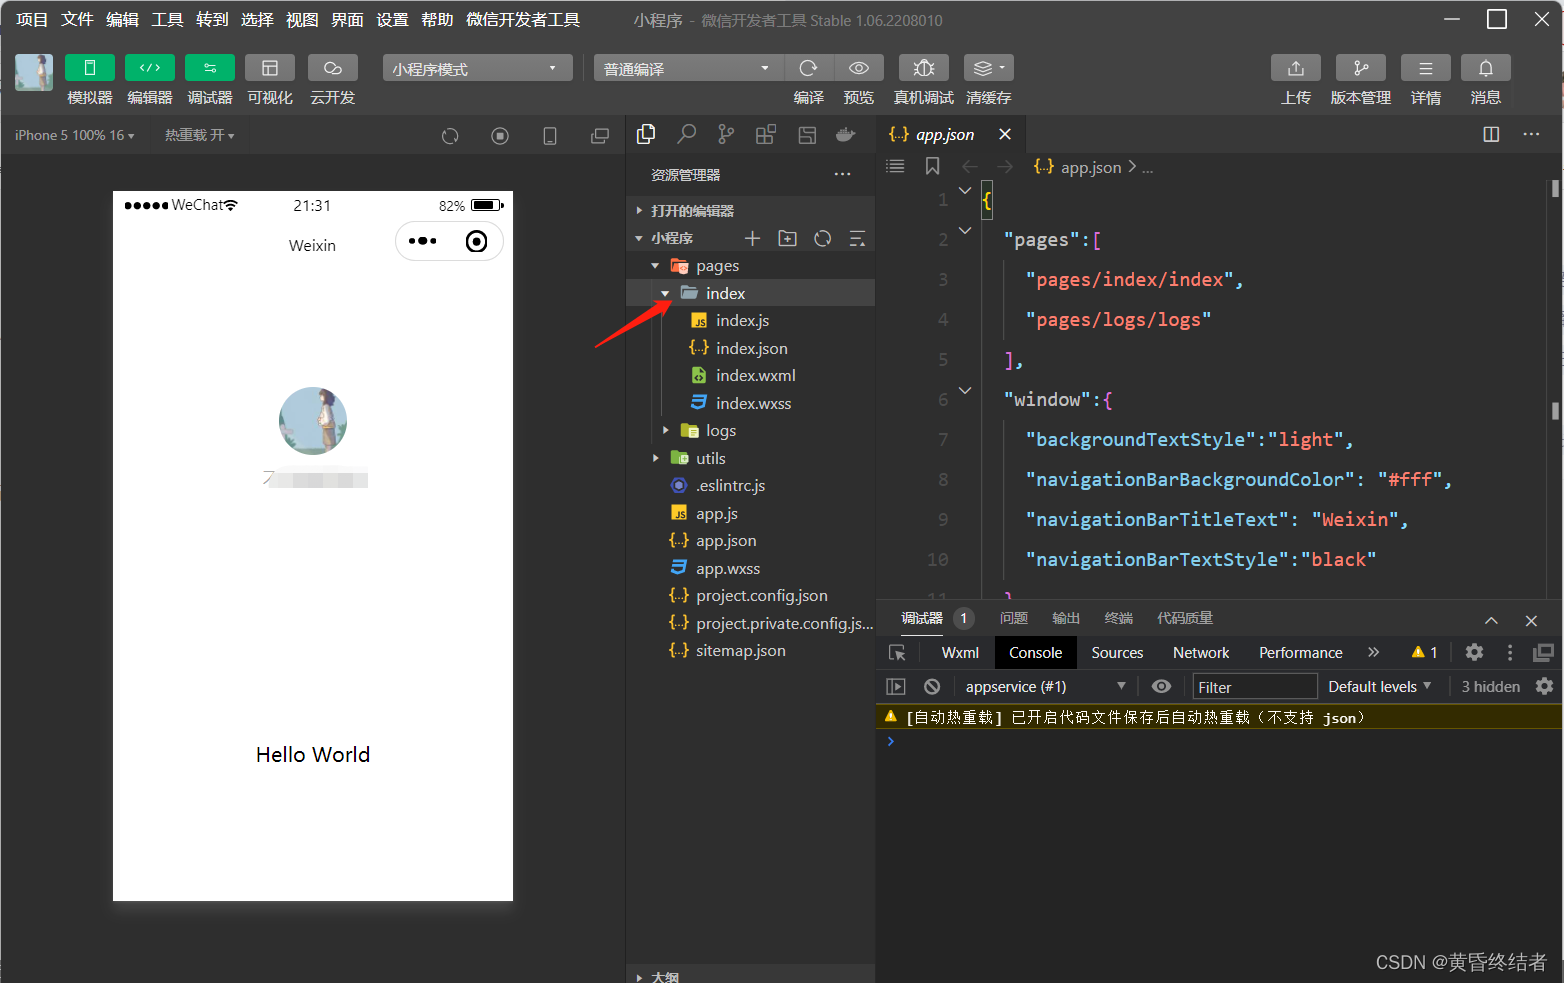This screenshot has width=1564, height=983.
Task: Start real-device debugging (真机调试)
Action: [924, 68]
